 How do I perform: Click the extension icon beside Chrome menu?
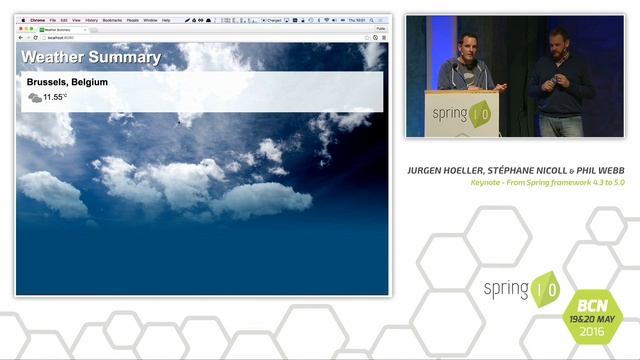point(376,38)
